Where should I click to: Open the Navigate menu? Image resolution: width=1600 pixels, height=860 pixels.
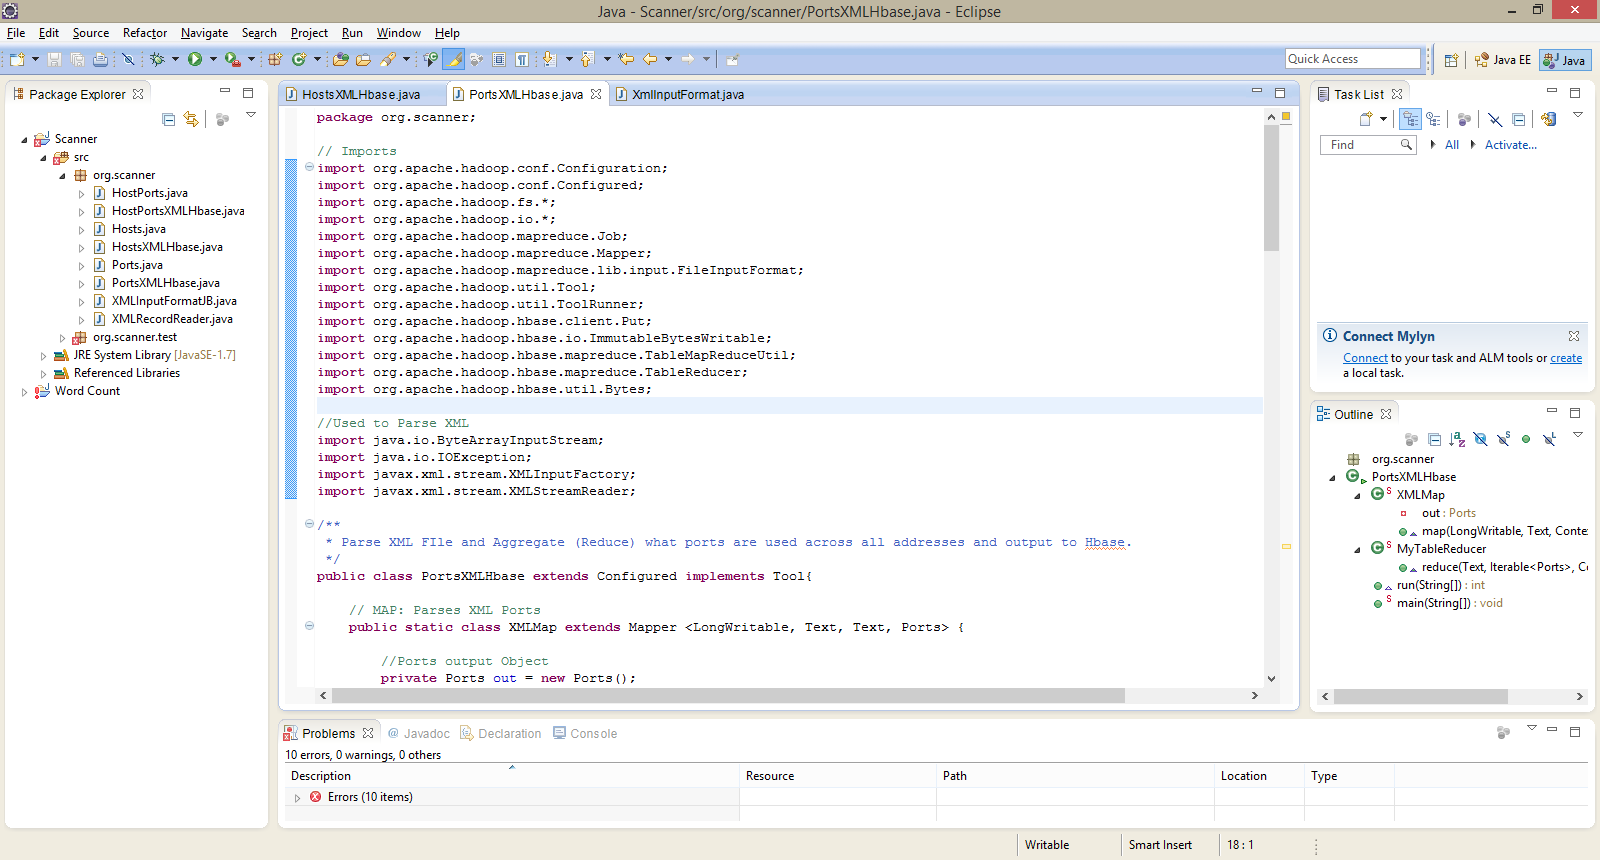point(204,33)
